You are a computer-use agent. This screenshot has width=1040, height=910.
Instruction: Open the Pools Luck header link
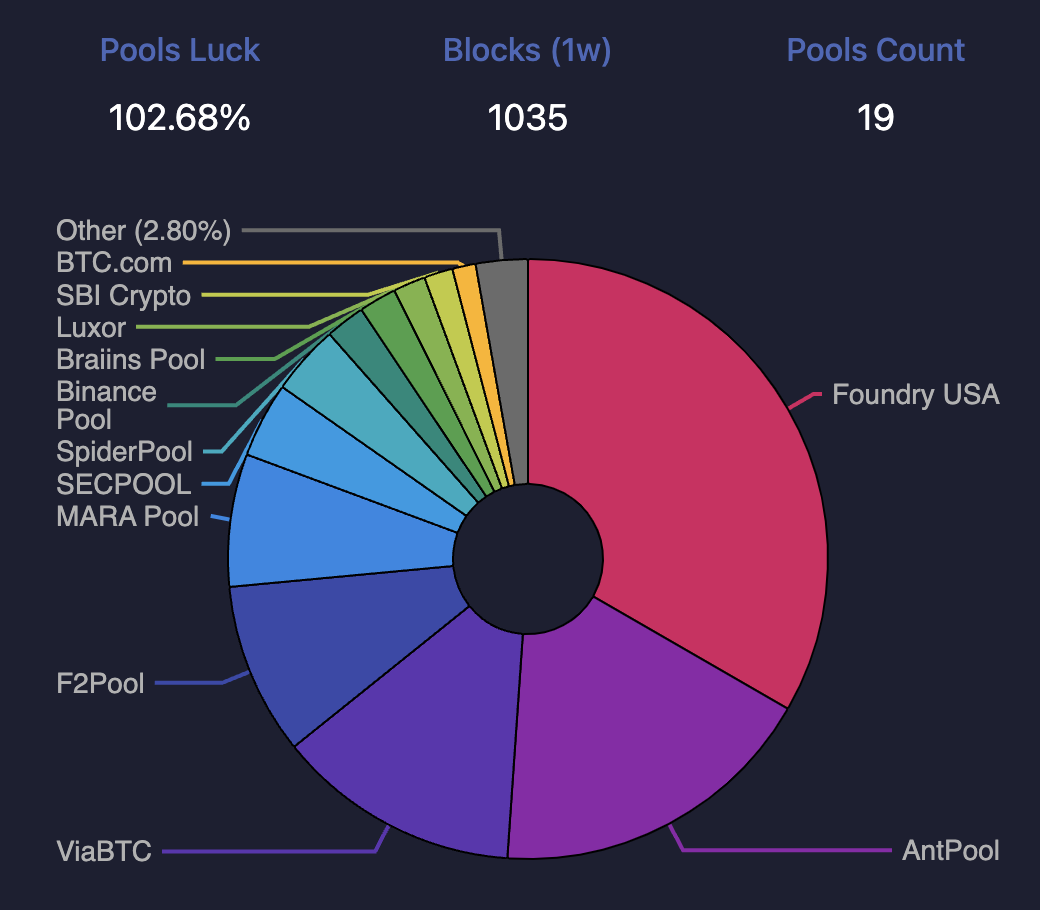[x=180, y=50]
